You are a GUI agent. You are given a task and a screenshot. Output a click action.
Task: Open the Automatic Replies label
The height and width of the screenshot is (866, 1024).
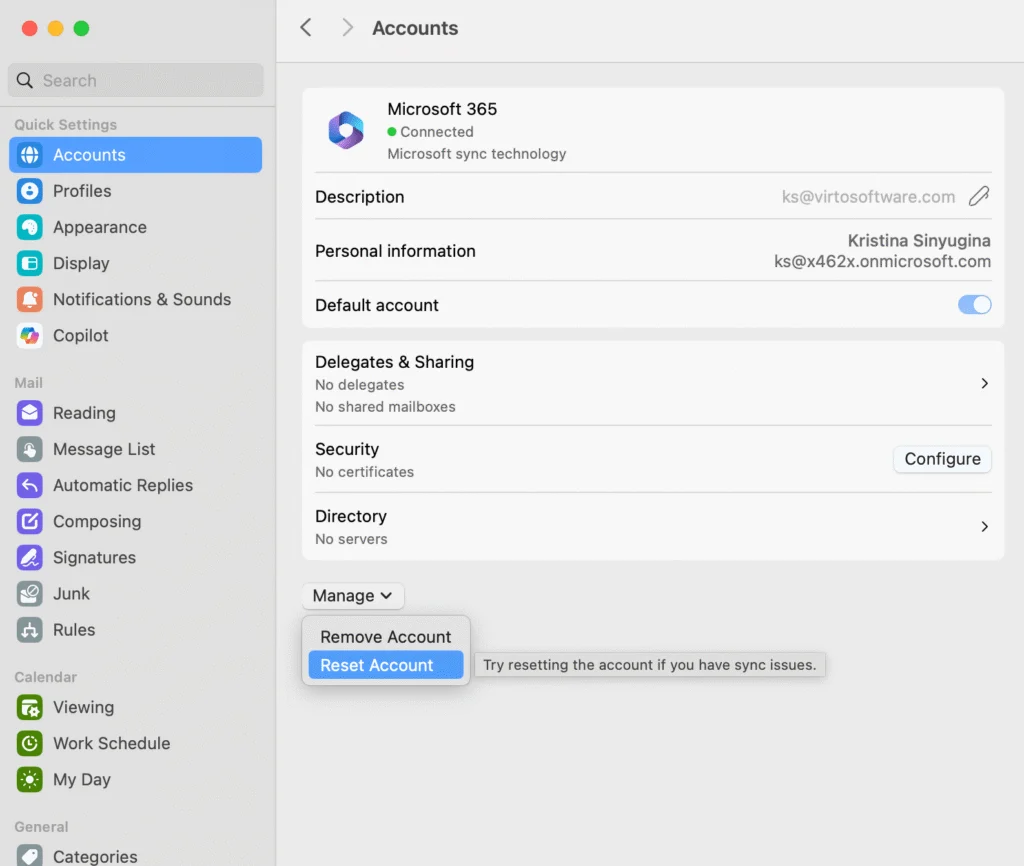coord(123,485)
